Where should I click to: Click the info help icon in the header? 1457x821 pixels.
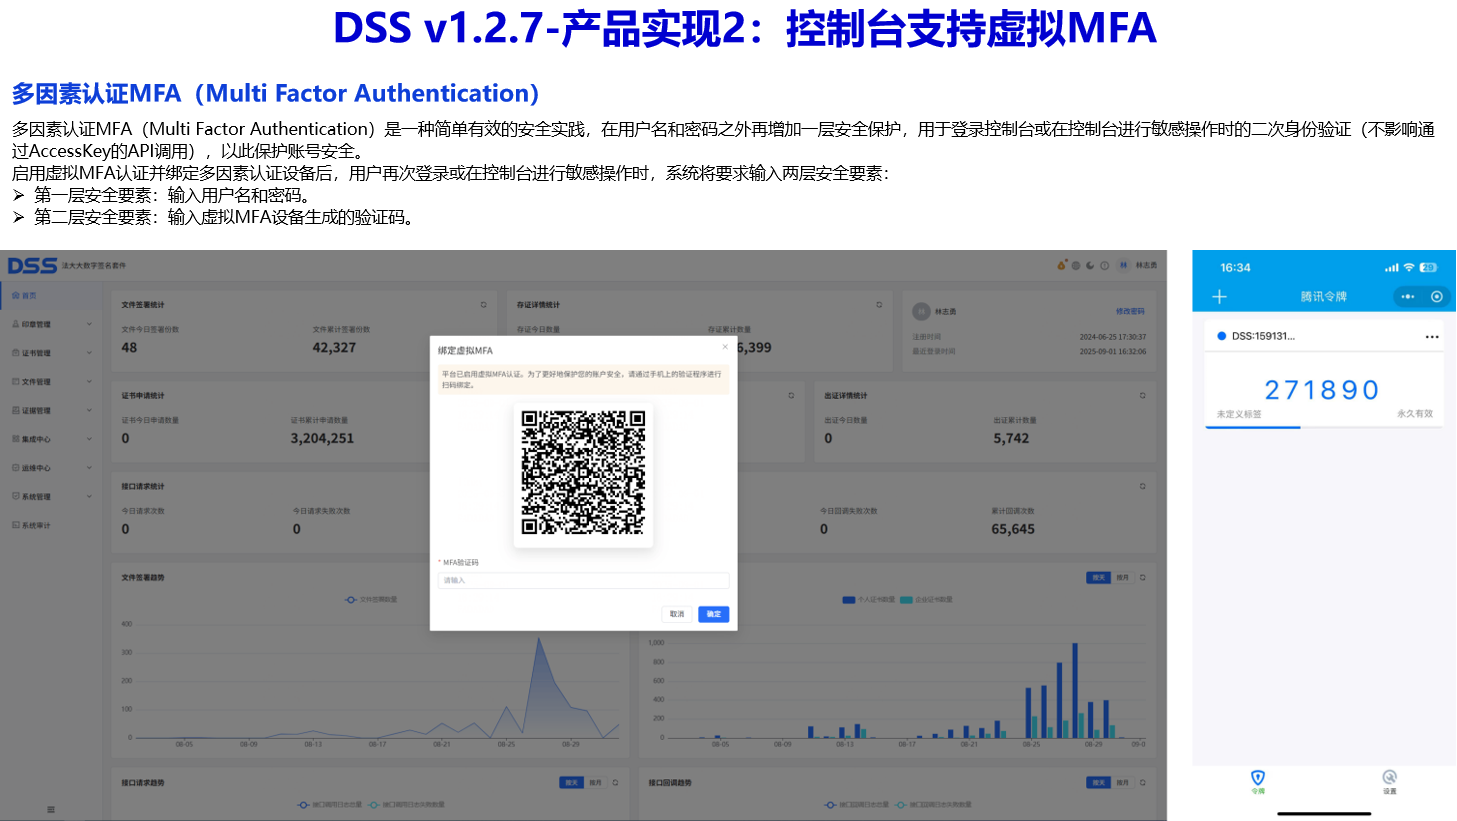(1104, 265)
